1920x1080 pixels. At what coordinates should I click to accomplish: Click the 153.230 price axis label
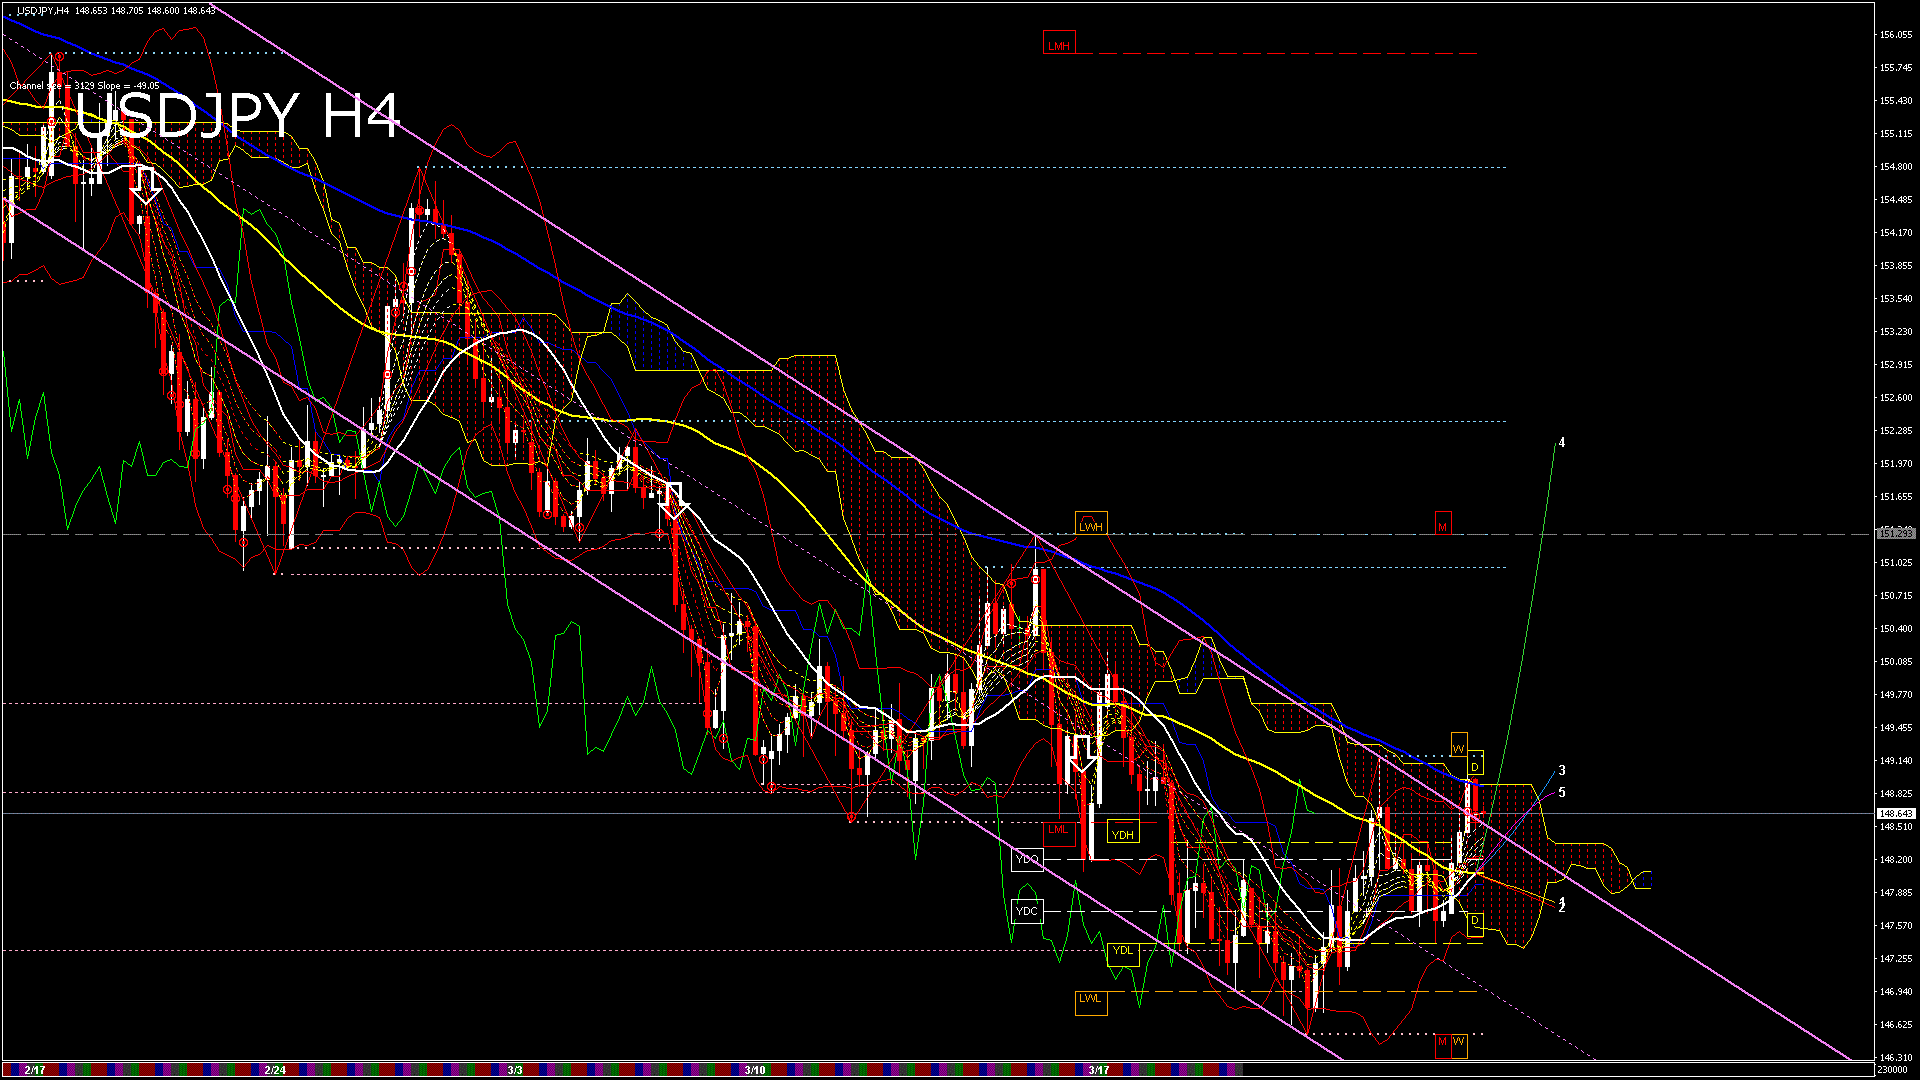coord(1896,332)
